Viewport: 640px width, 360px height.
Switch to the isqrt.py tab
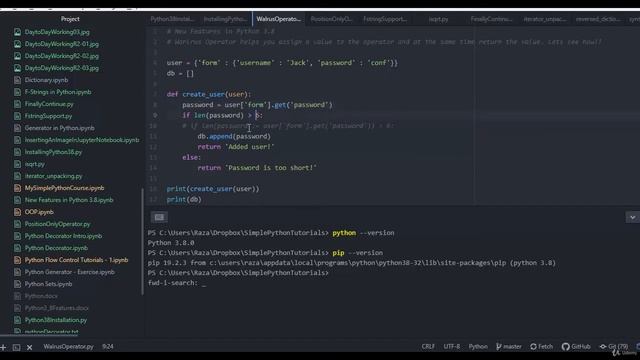click(x=438, y=19)
